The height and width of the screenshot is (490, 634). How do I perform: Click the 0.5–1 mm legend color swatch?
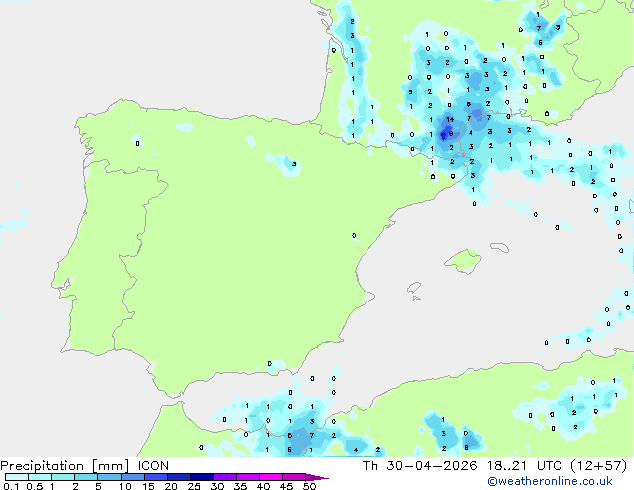pos(40,477)
